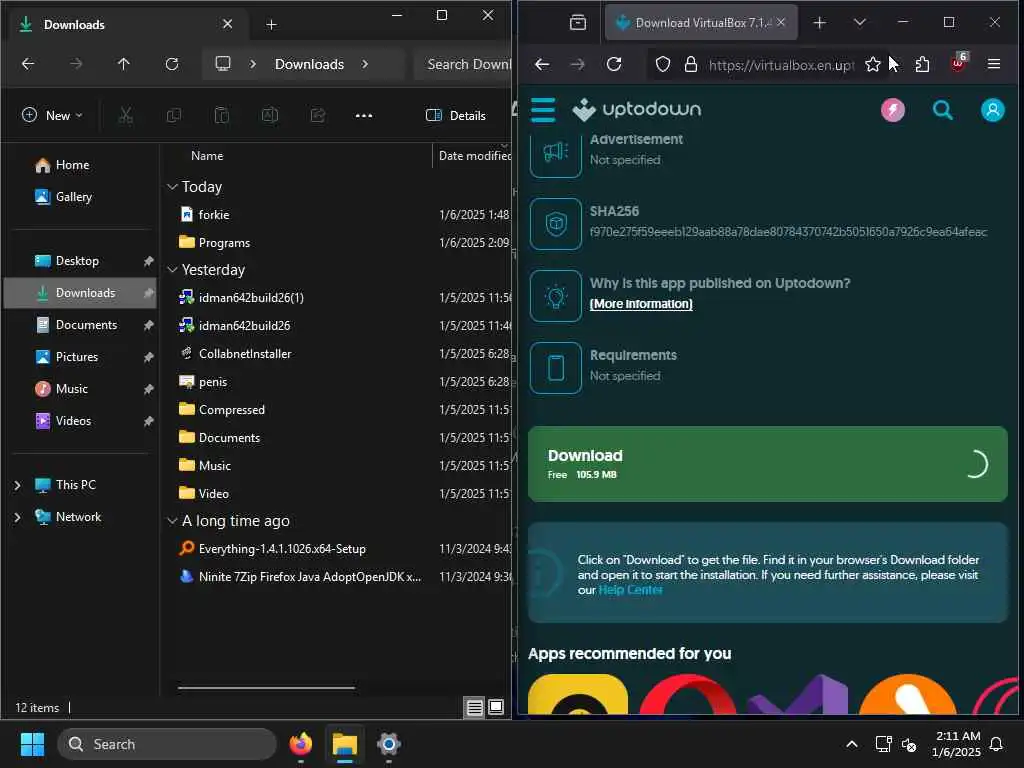Go back in File Explorer navigation
The image size is (1024, 768).
tap(28, 64)
